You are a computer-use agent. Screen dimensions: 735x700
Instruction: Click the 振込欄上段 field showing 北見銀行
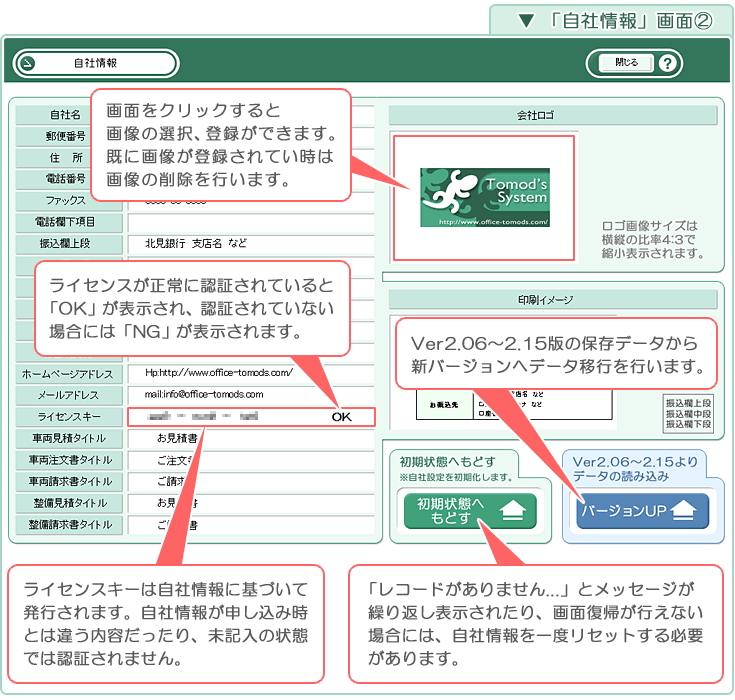click(251, 244)
